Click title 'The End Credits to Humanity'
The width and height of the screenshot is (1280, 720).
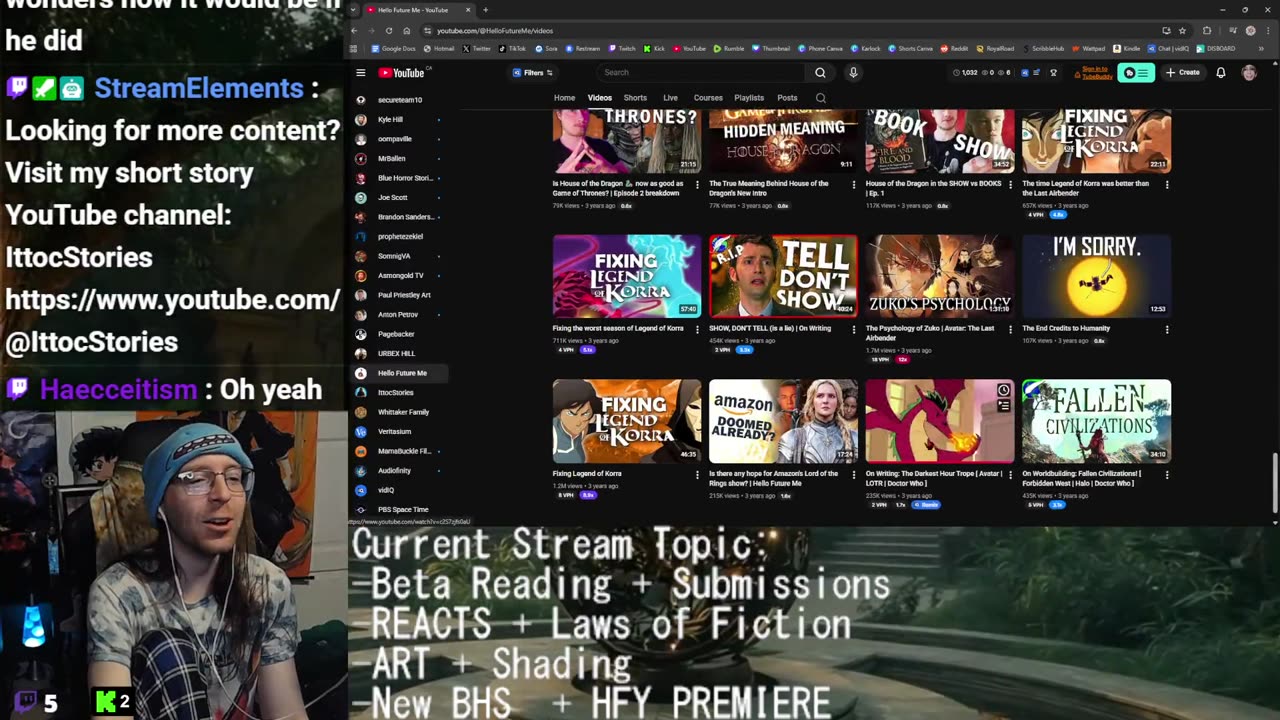point(1066,329)
